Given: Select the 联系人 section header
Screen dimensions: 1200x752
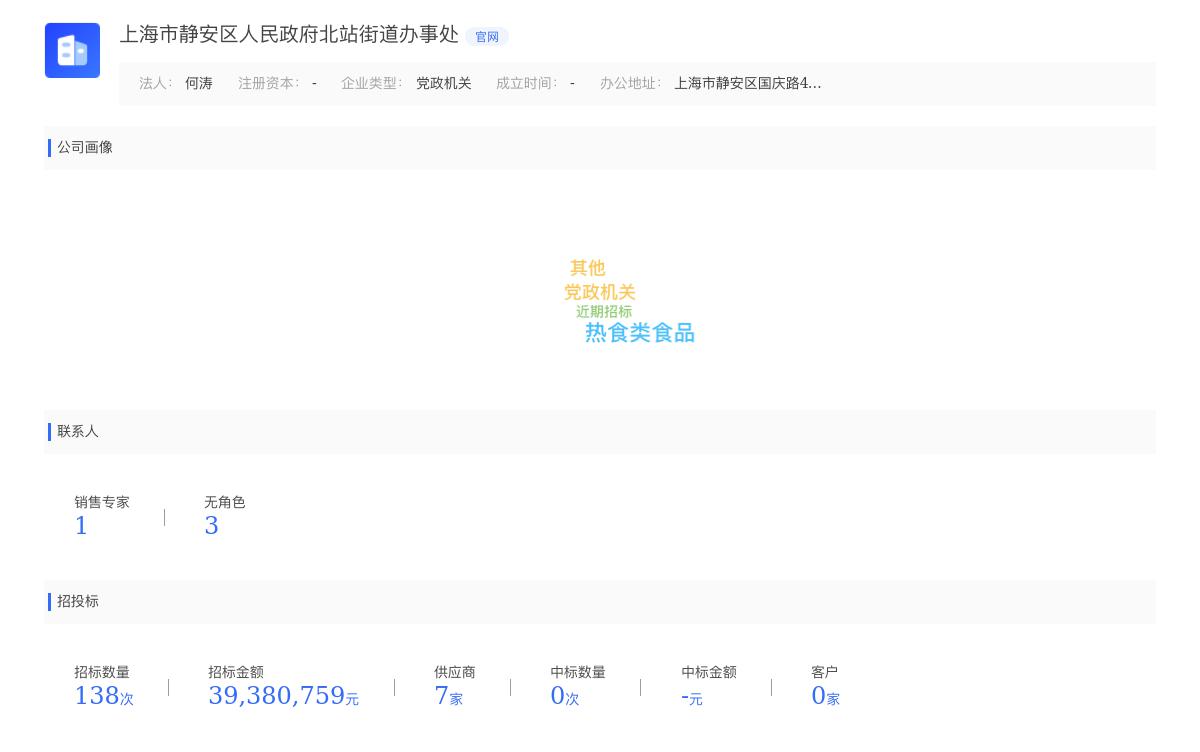Looking at the screenshot, I should 78,432.
